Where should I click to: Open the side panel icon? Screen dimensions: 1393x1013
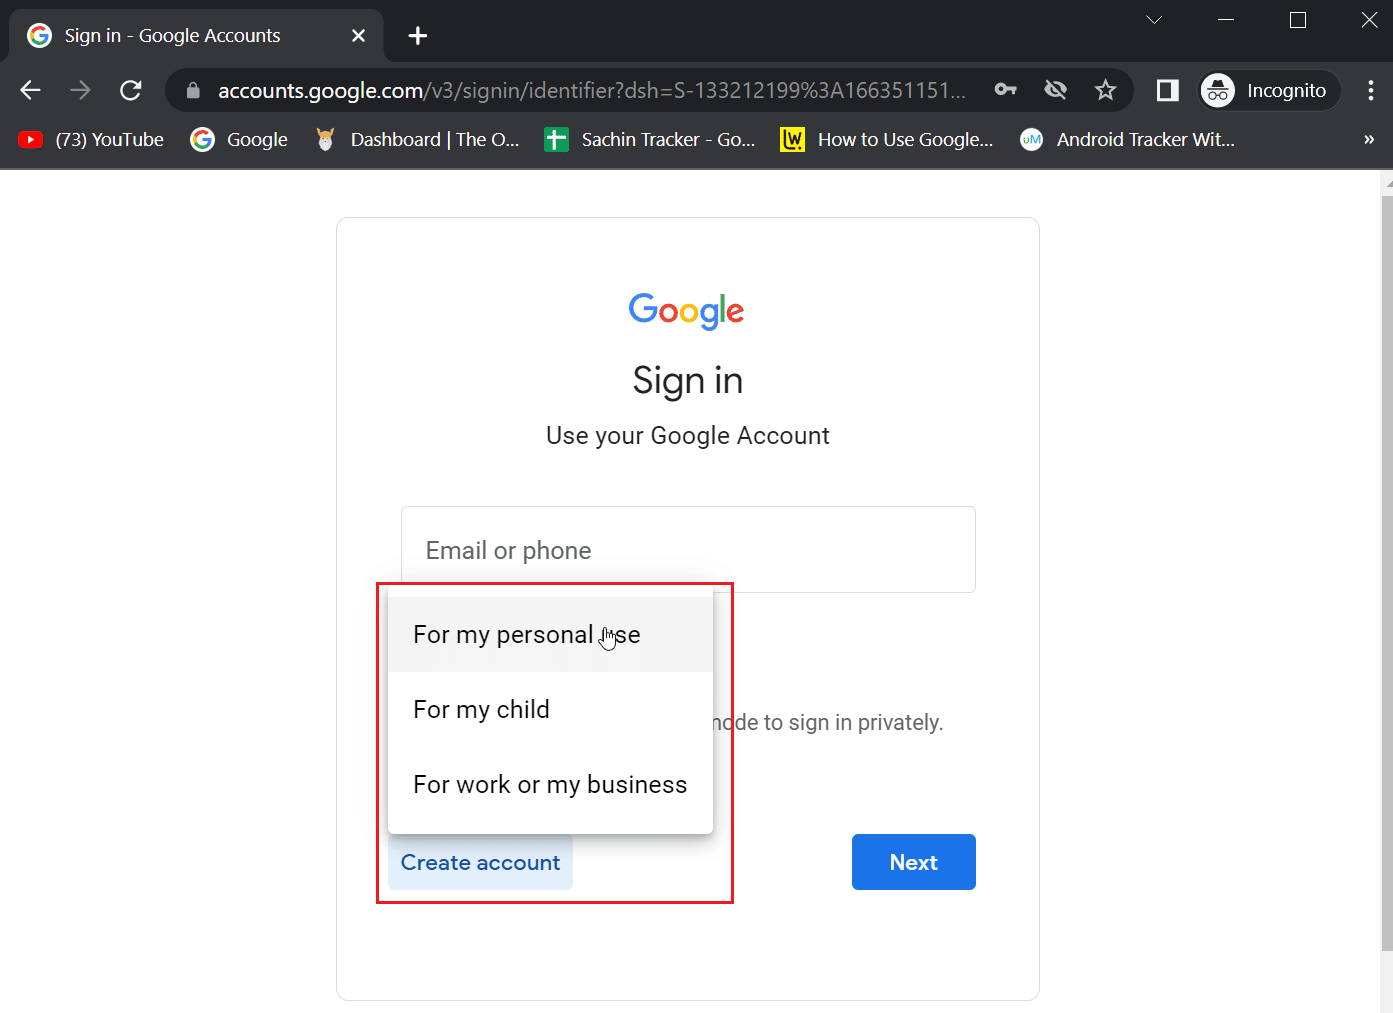(x=1167, y=90)
